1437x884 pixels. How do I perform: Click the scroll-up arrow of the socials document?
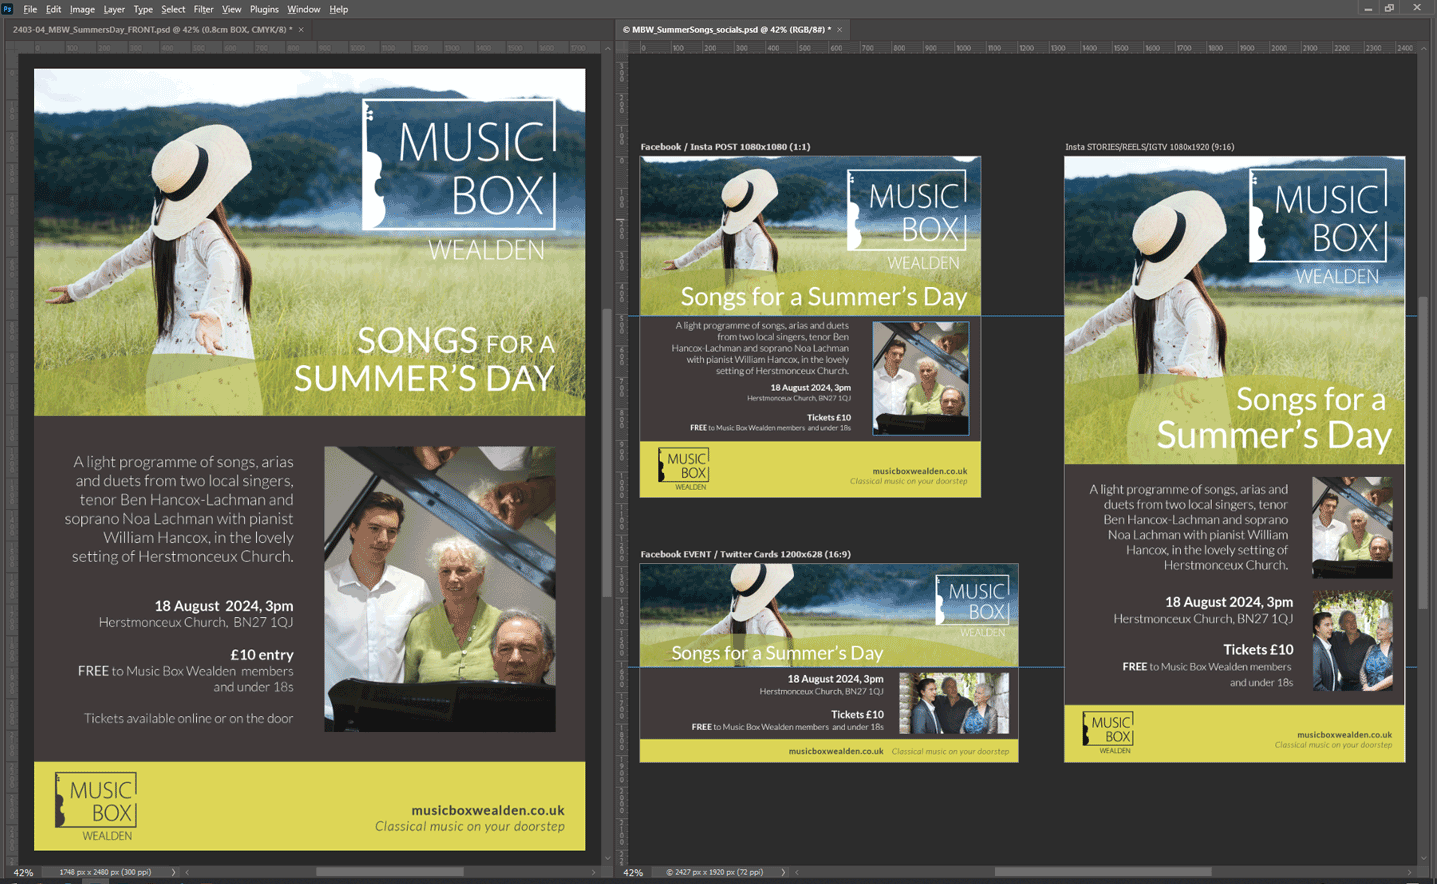click(1424, 48)
